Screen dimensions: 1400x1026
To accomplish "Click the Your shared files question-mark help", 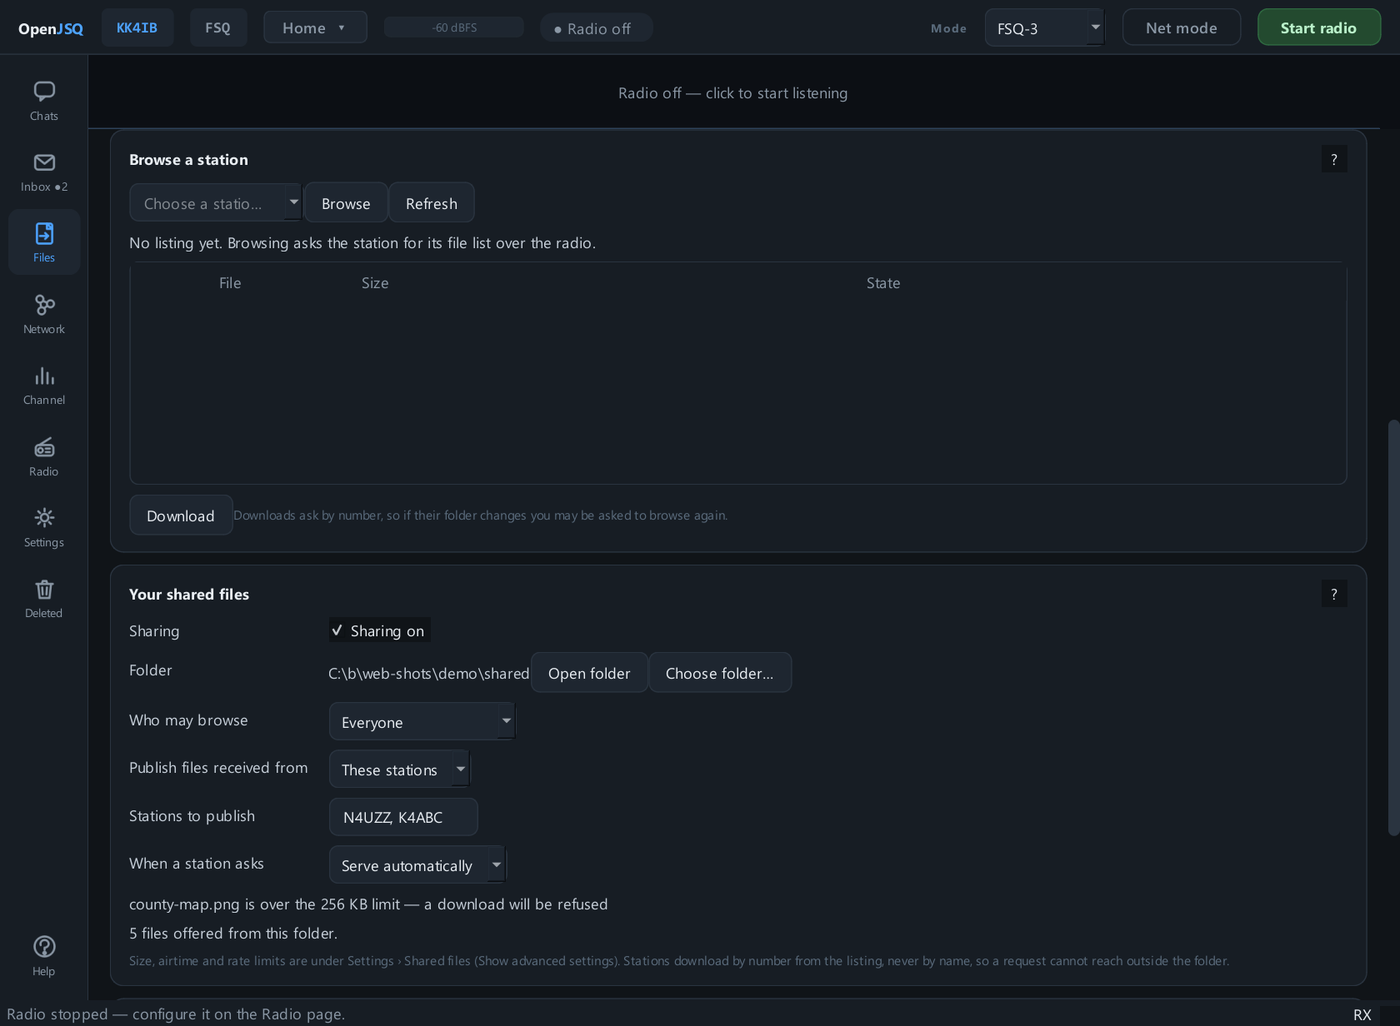I will click(1334, 594).
